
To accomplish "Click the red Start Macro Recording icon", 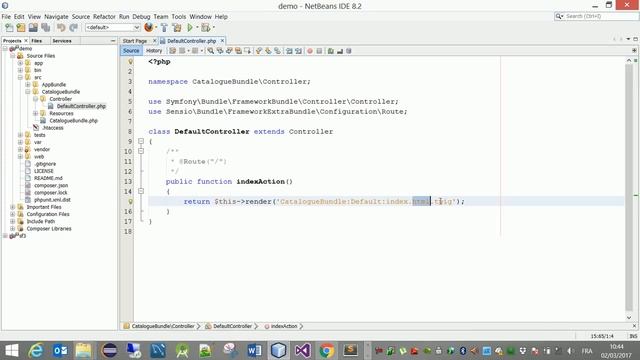I will pos(310,51).
